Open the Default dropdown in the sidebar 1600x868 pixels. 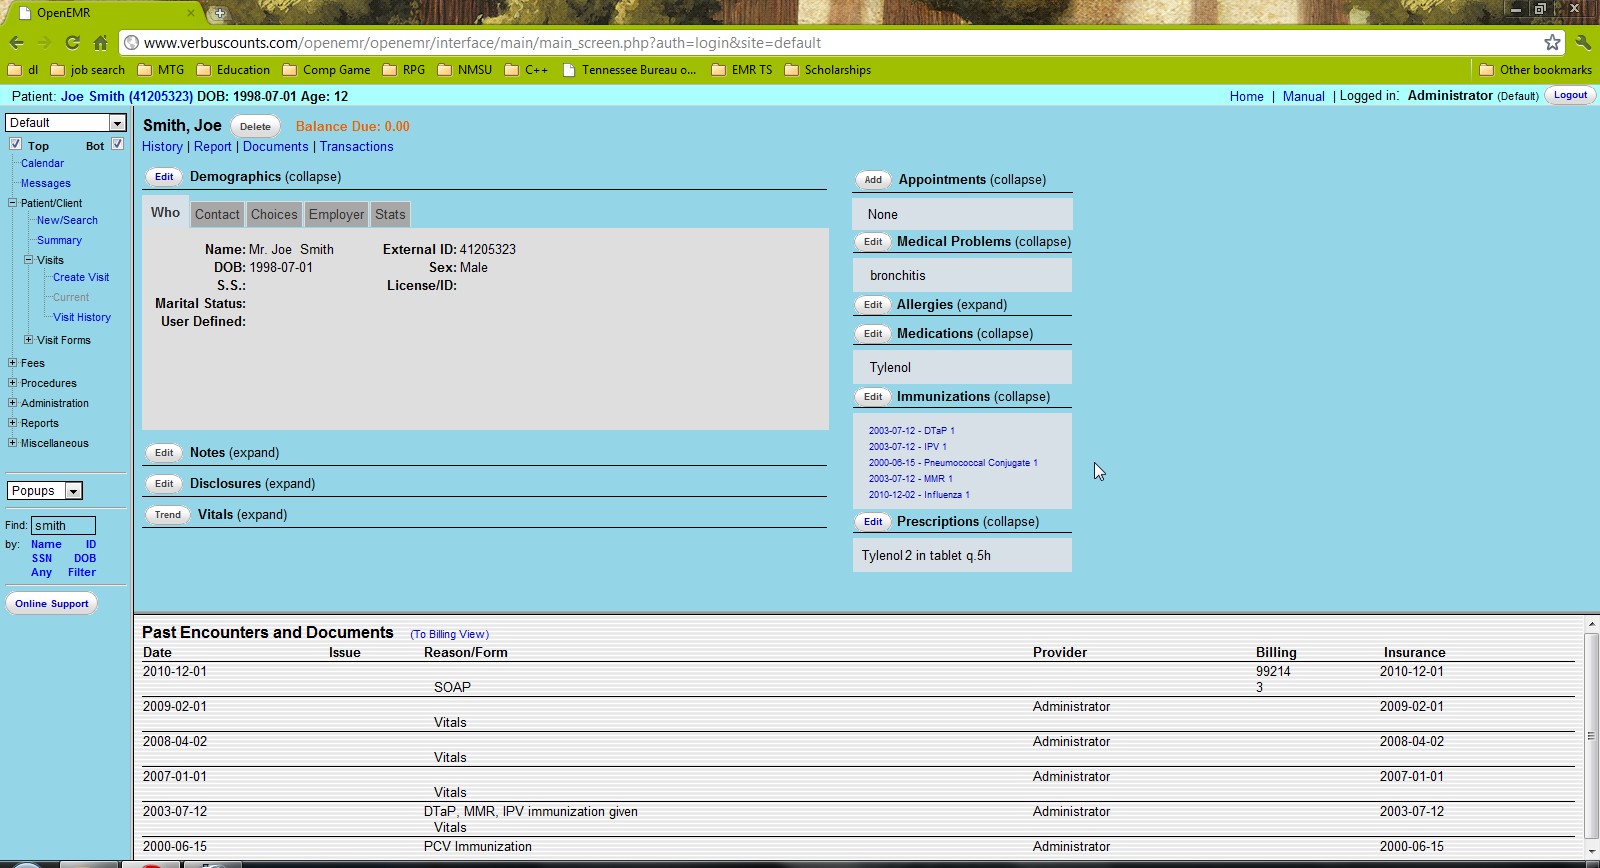(66, 122)
